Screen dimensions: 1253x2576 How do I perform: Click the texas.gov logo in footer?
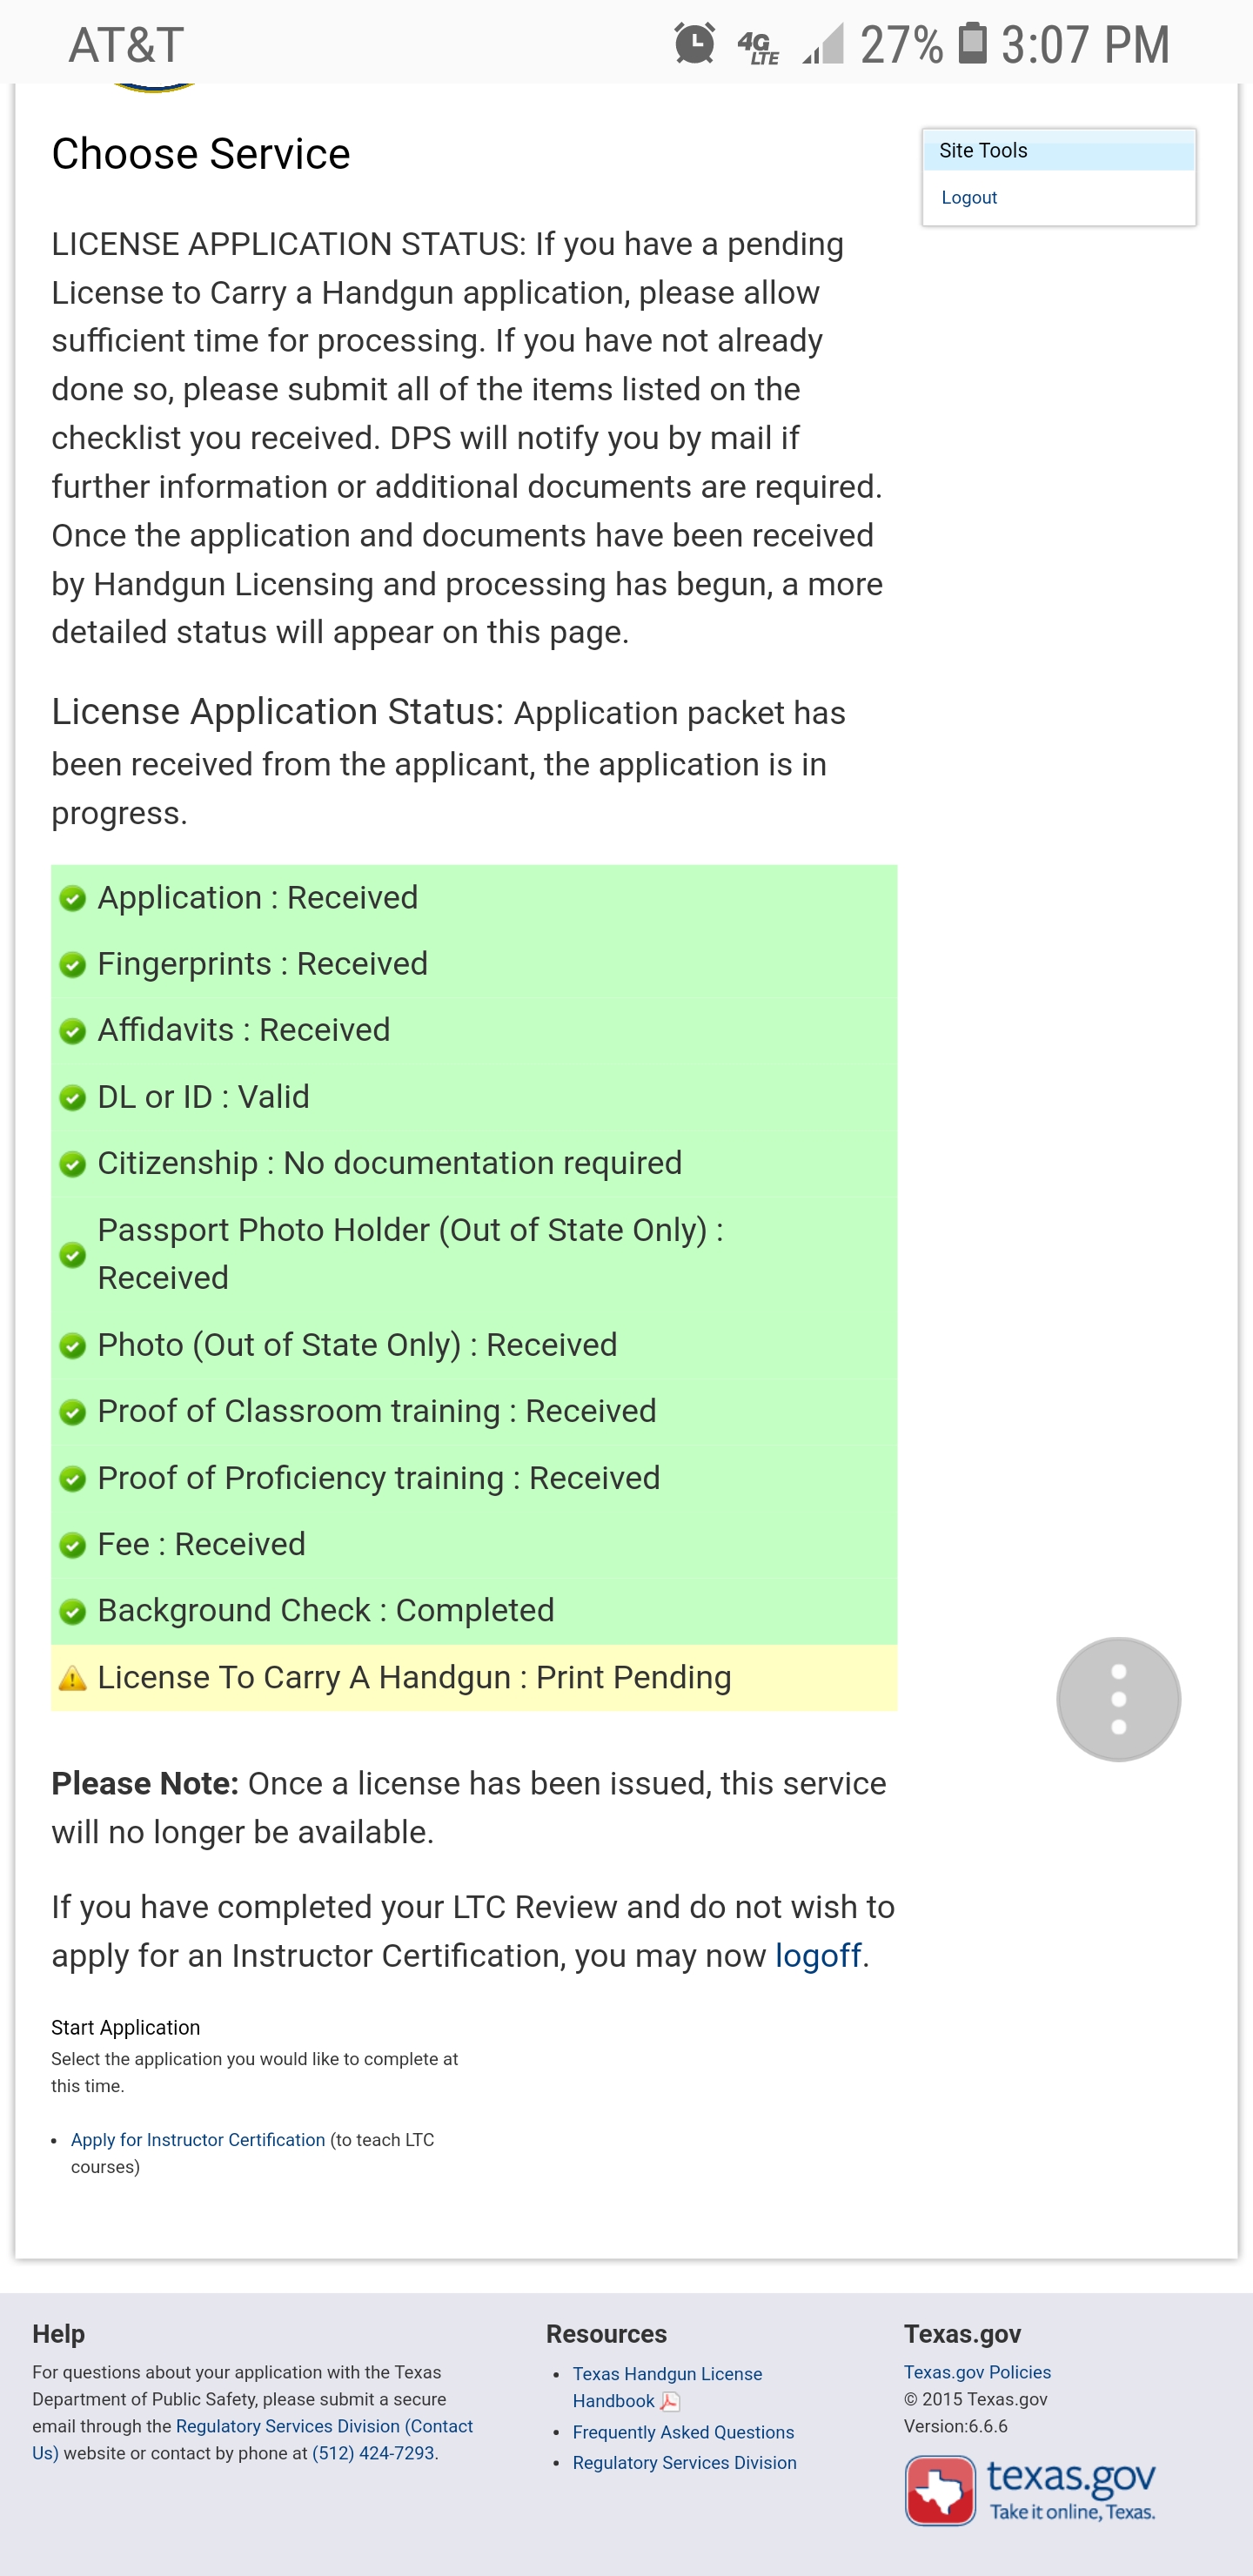coord(1030,2490)
